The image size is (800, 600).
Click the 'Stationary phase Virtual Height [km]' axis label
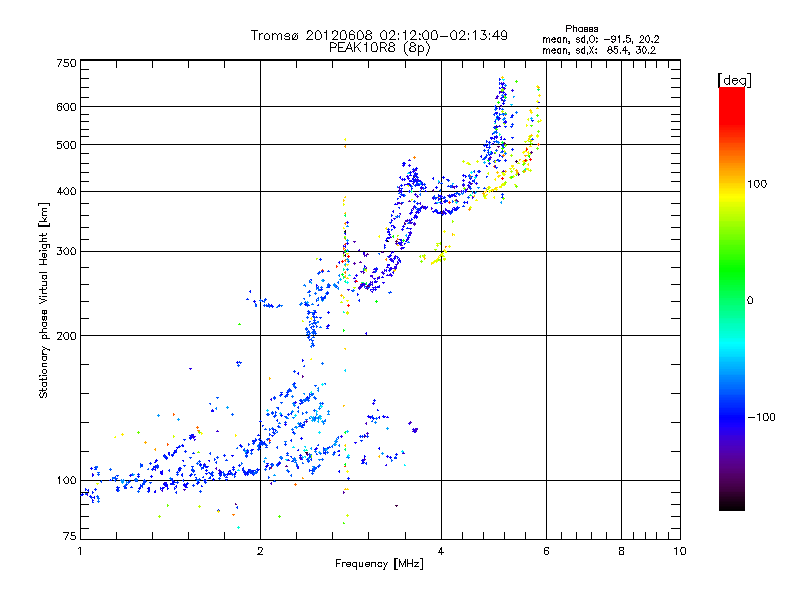43,301
